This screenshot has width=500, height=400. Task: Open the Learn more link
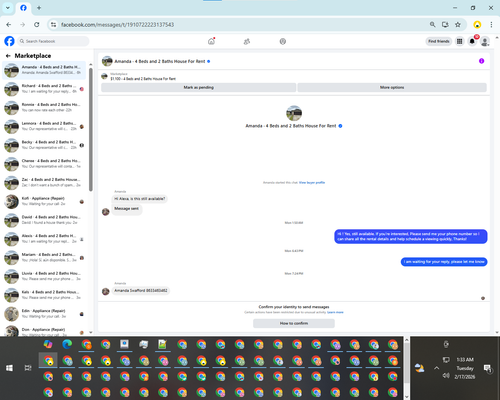(335, 312)
